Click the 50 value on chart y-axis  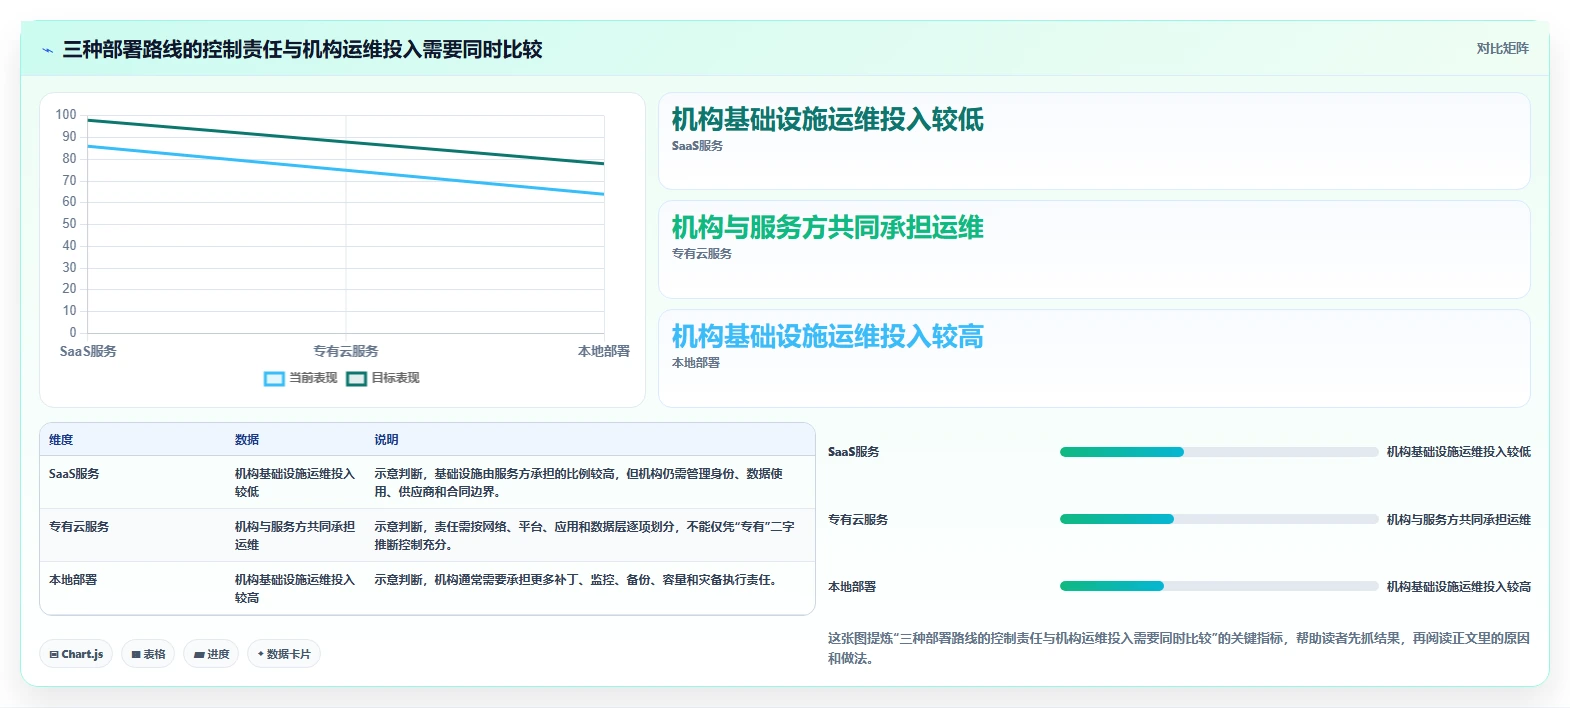click(69, 224)
